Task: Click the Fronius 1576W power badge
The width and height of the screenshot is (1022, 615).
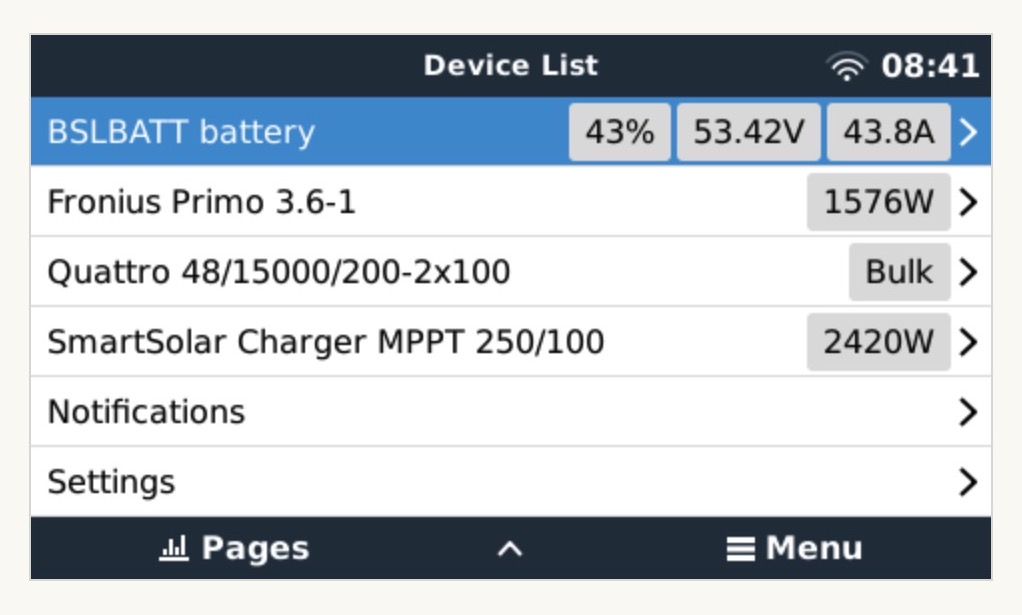Action: click(x=878, y=202)
